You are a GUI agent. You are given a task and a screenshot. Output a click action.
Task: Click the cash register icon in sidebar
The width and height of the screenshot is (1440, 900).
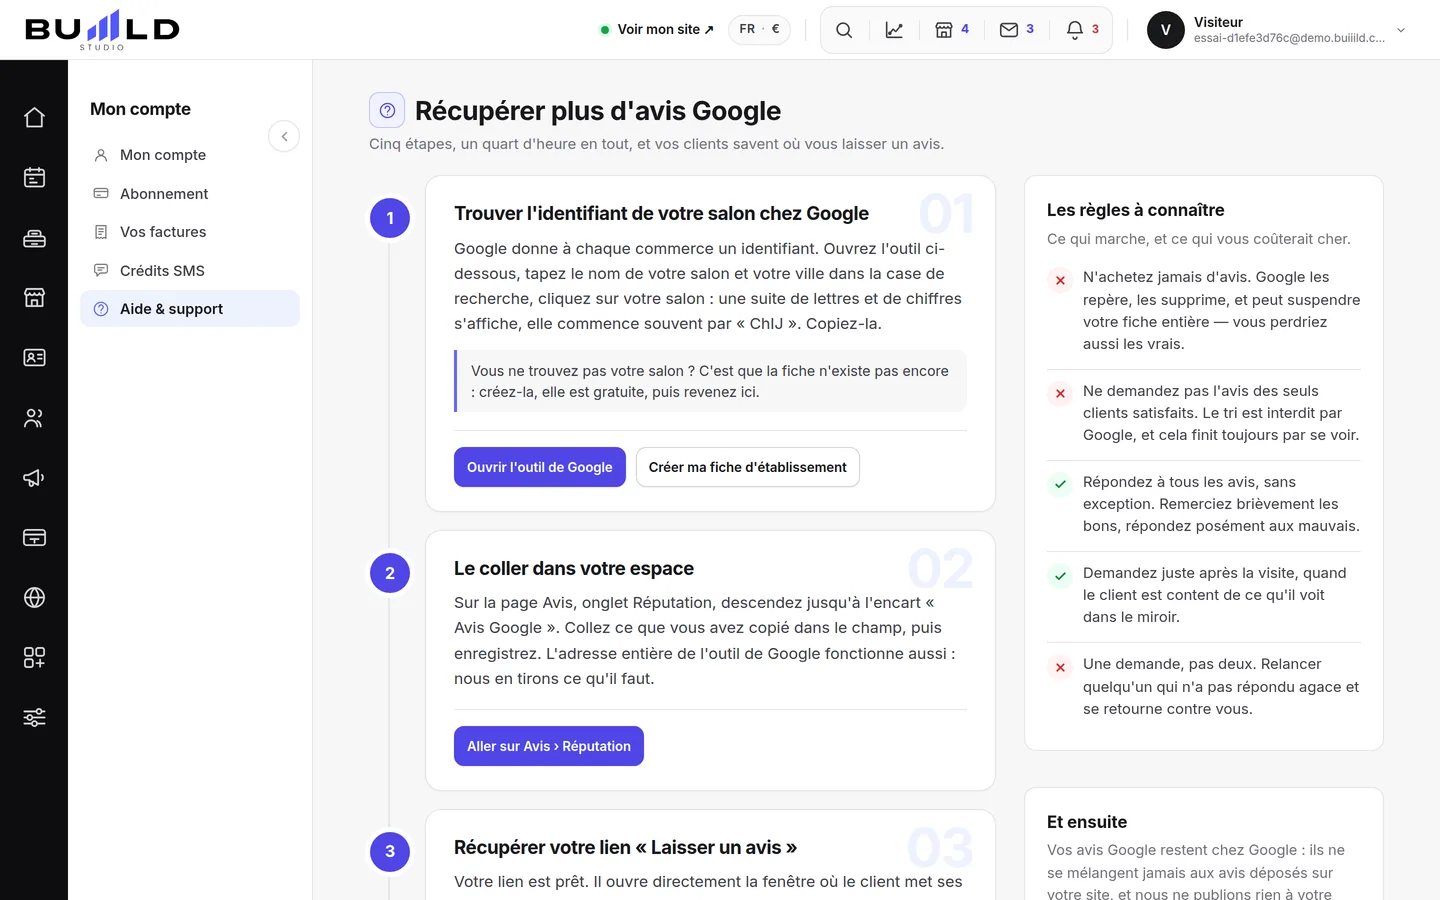(x=34, y=238)
